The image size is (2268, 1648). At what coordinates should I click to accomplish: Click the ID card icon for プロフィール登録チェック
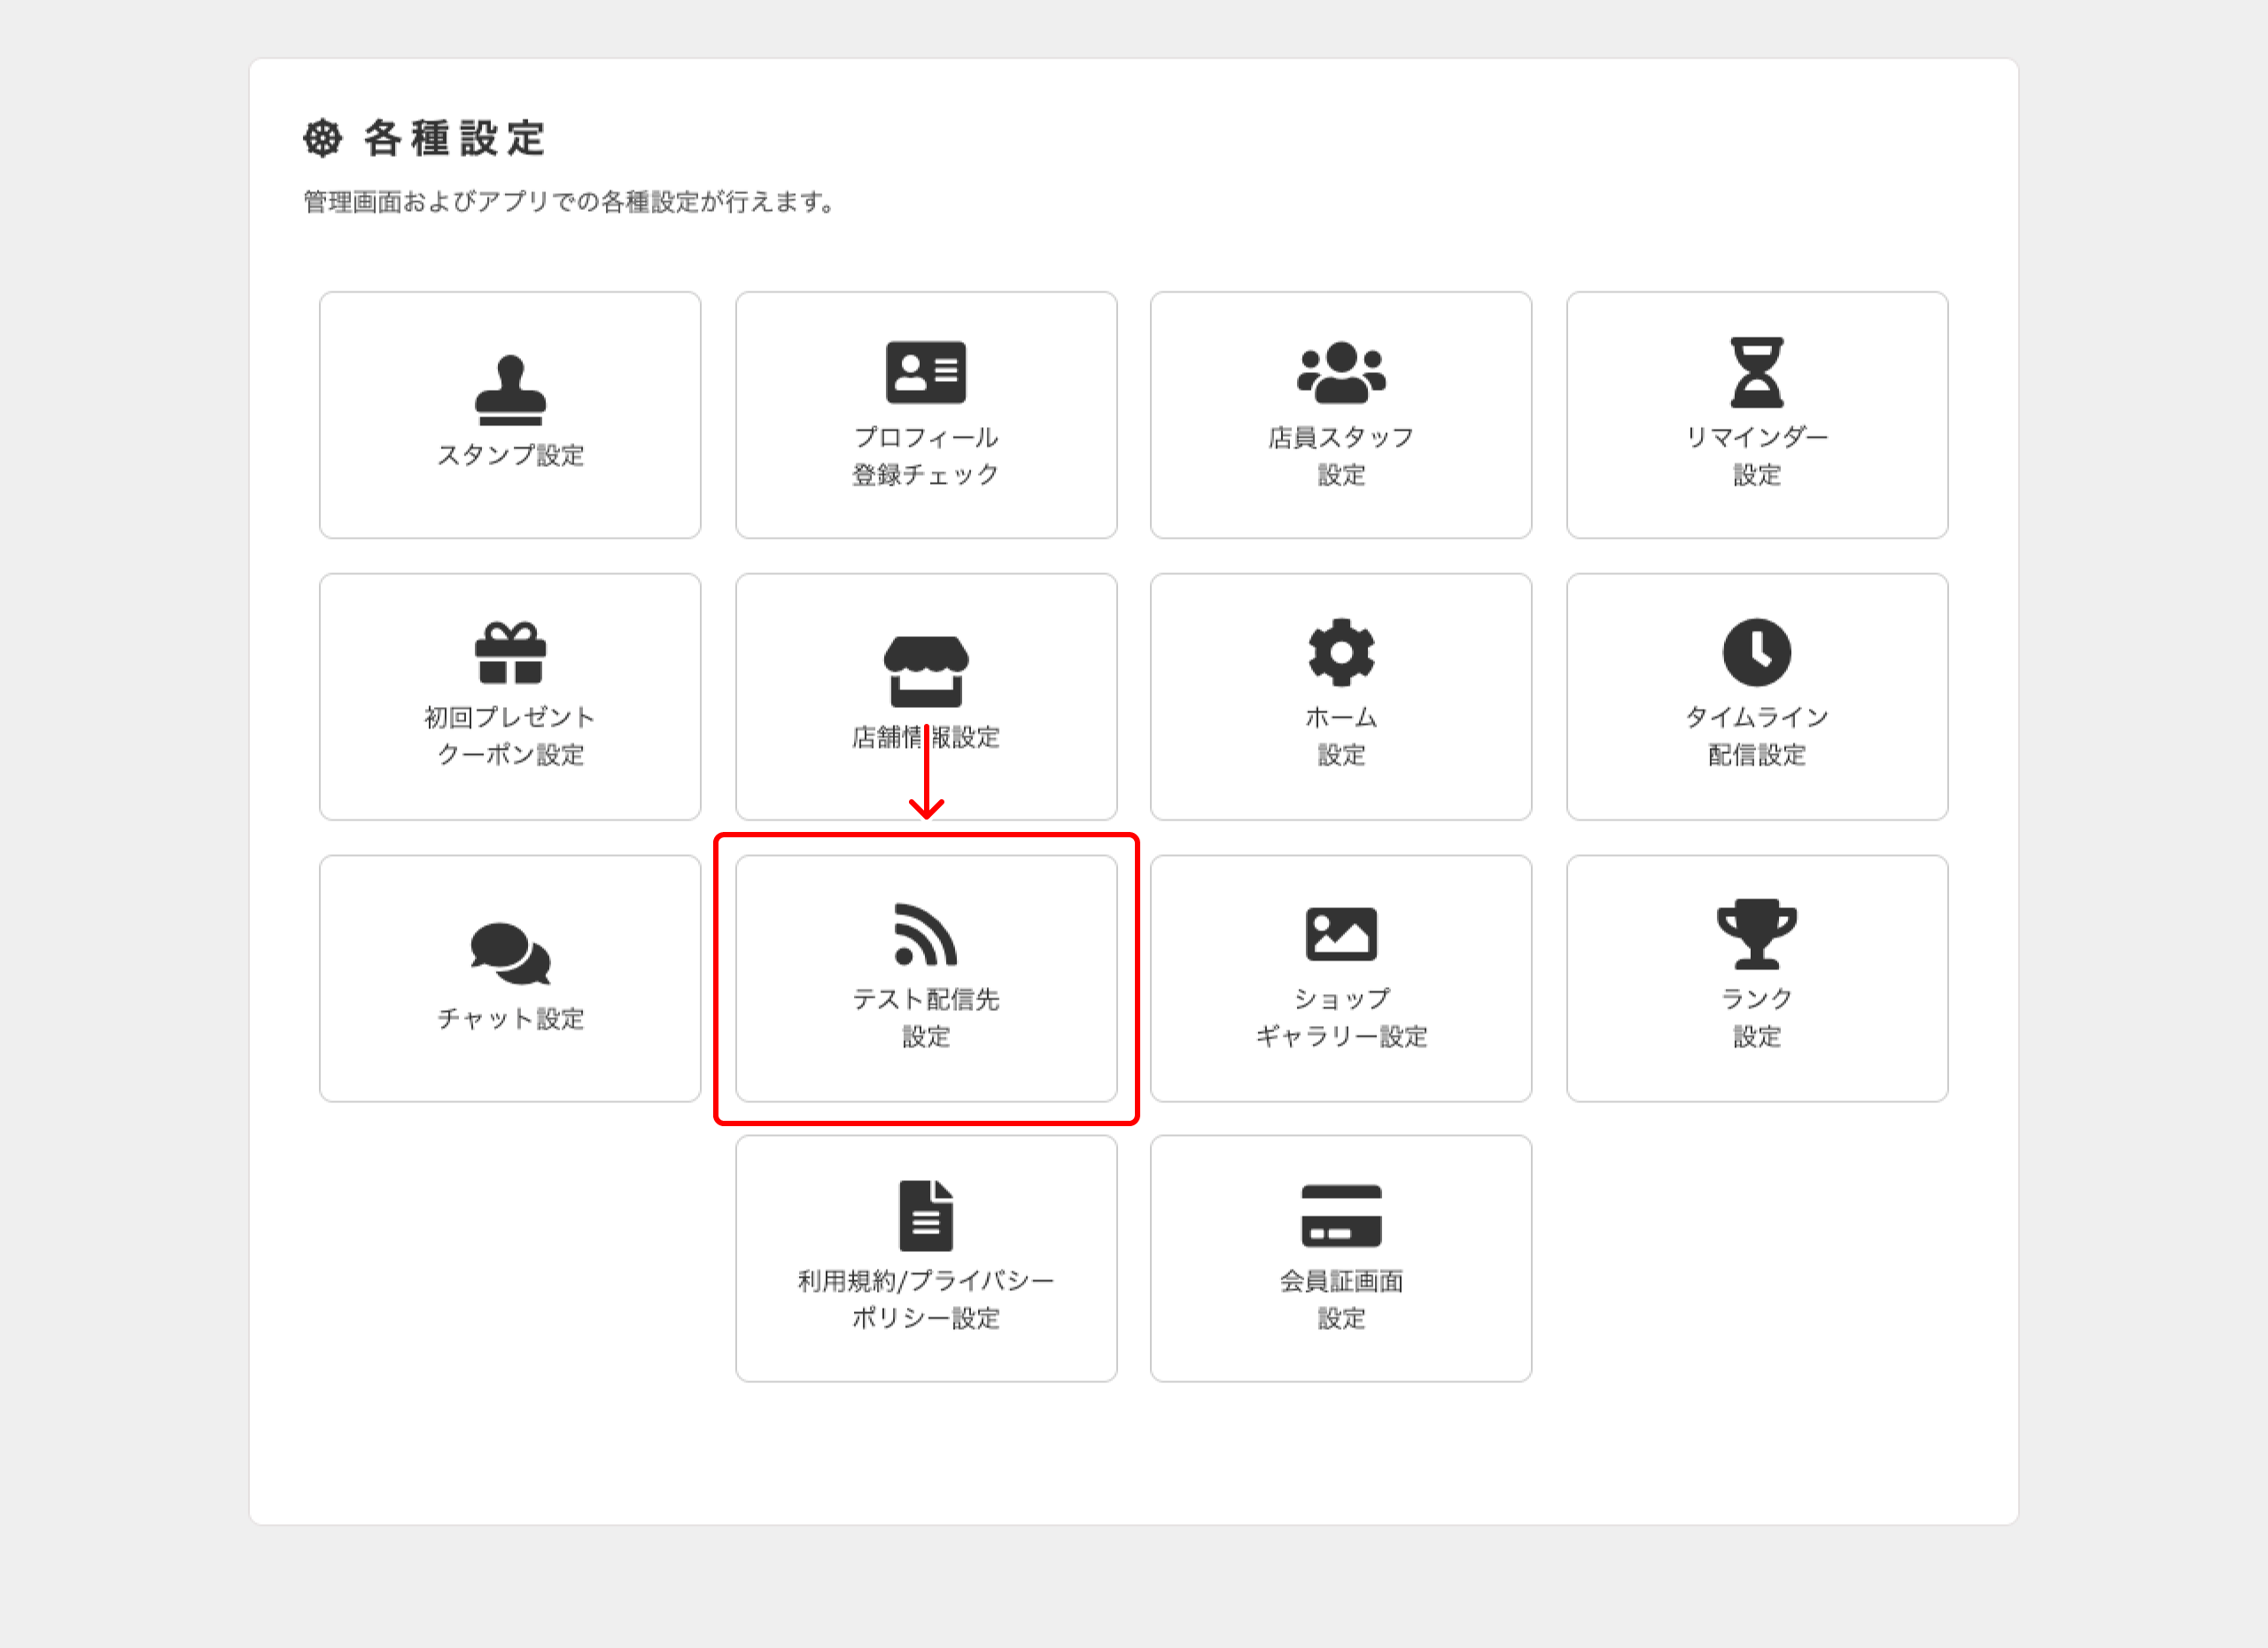click(926, 372)
